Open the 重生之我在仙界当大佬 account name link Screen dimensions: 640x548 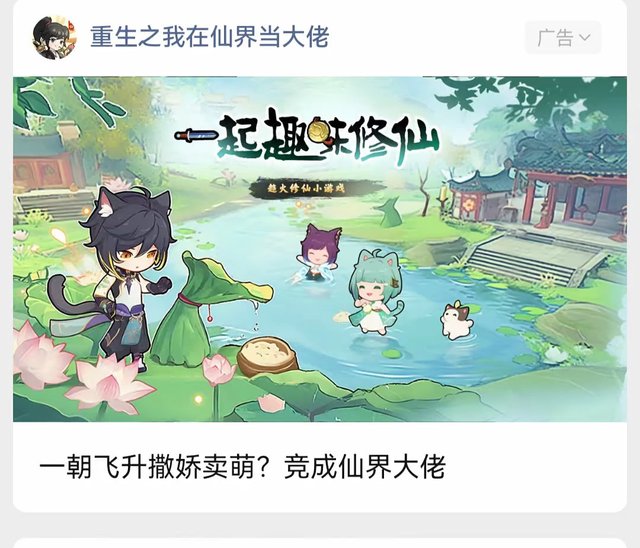(x=209, y=37)
